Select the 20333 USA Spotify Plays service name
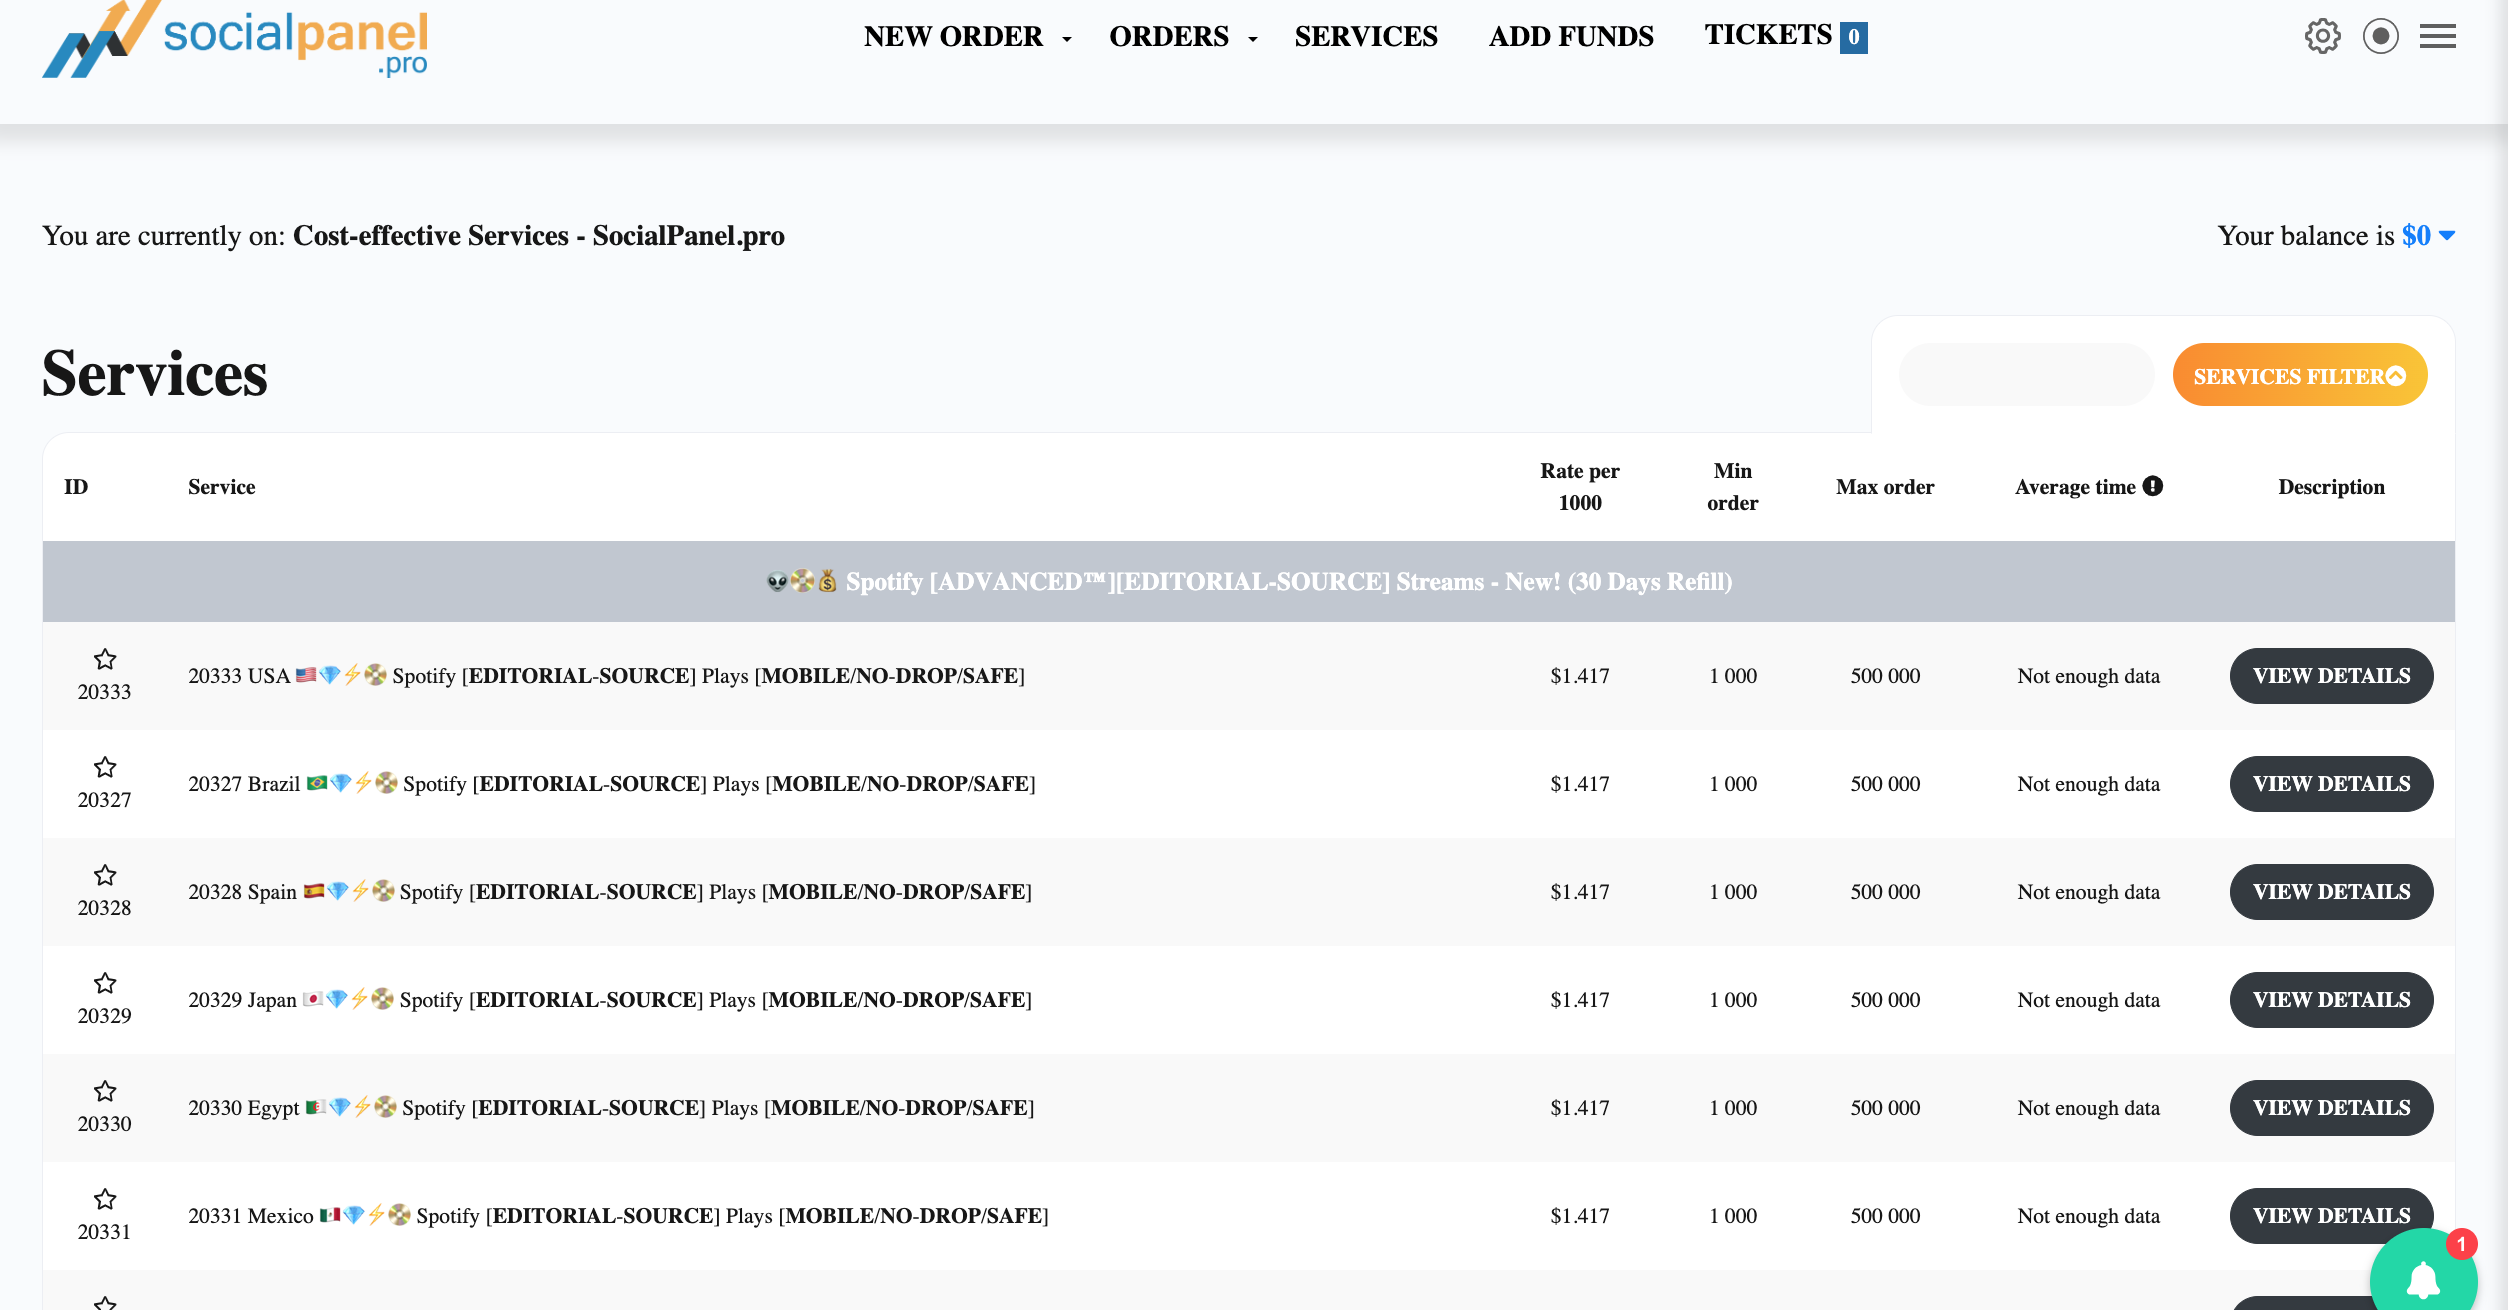Screen dimensions: 2508x1310 pyautogui.click(x=607, y=676)
